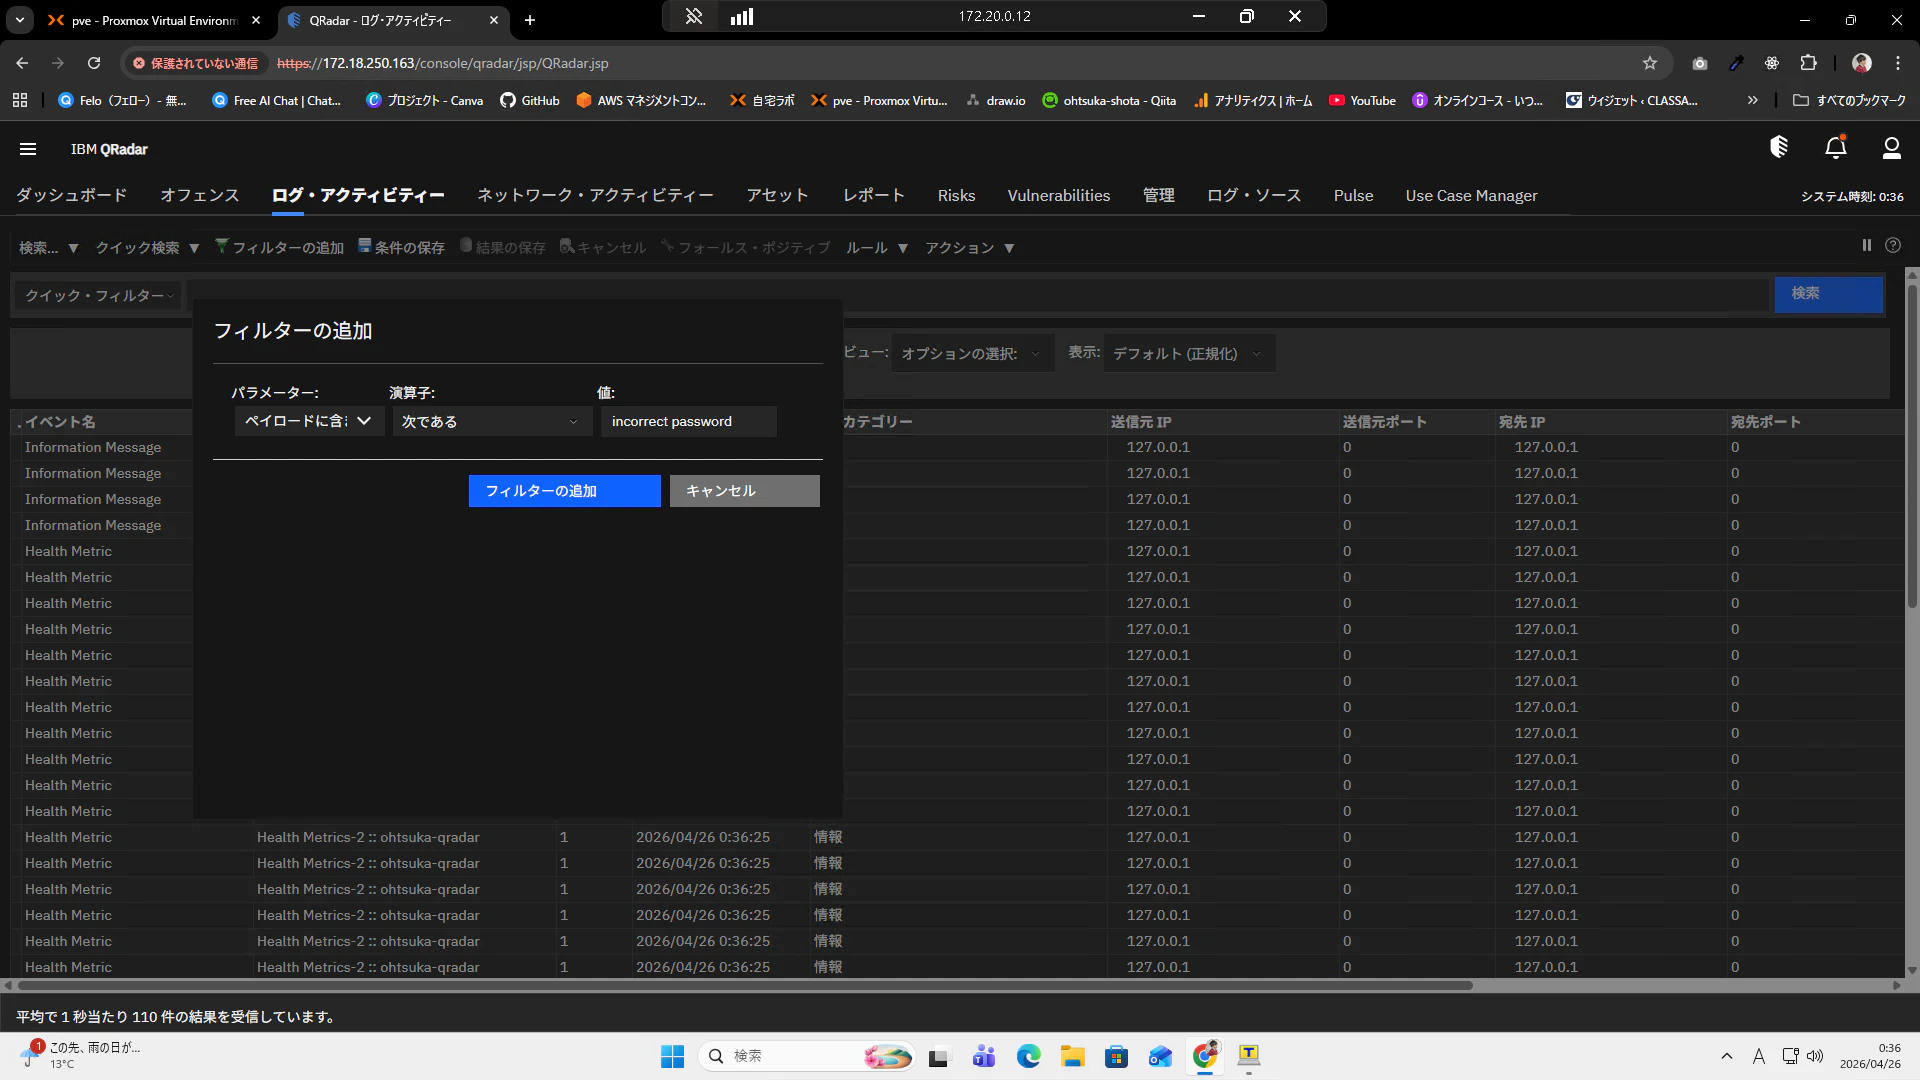Click the QRadar shield icon in header
The height and width of the screenshot is (1080, 1920).
1778,147
